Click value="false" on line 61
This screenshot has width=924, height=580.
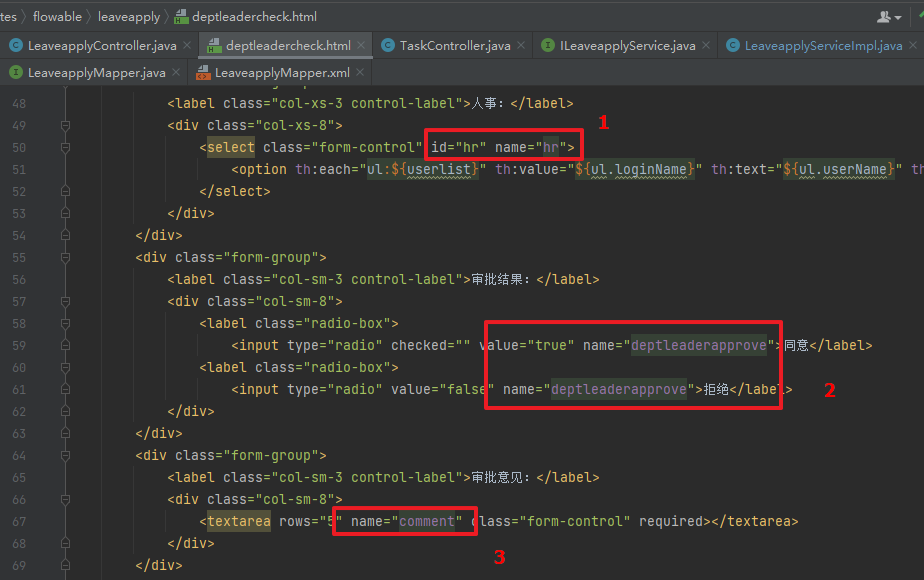(x=443, y=390)
